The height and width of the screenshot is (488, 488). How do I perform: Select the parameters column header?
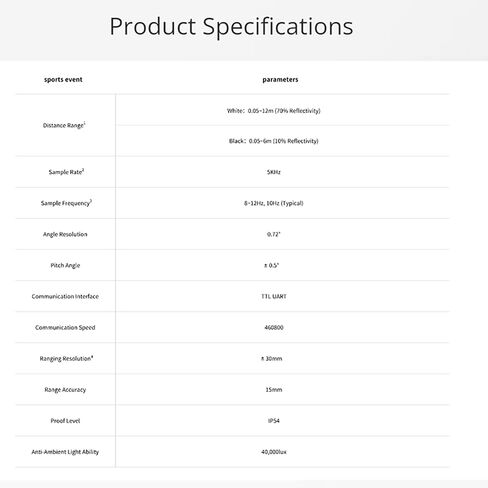coord(280,80)
